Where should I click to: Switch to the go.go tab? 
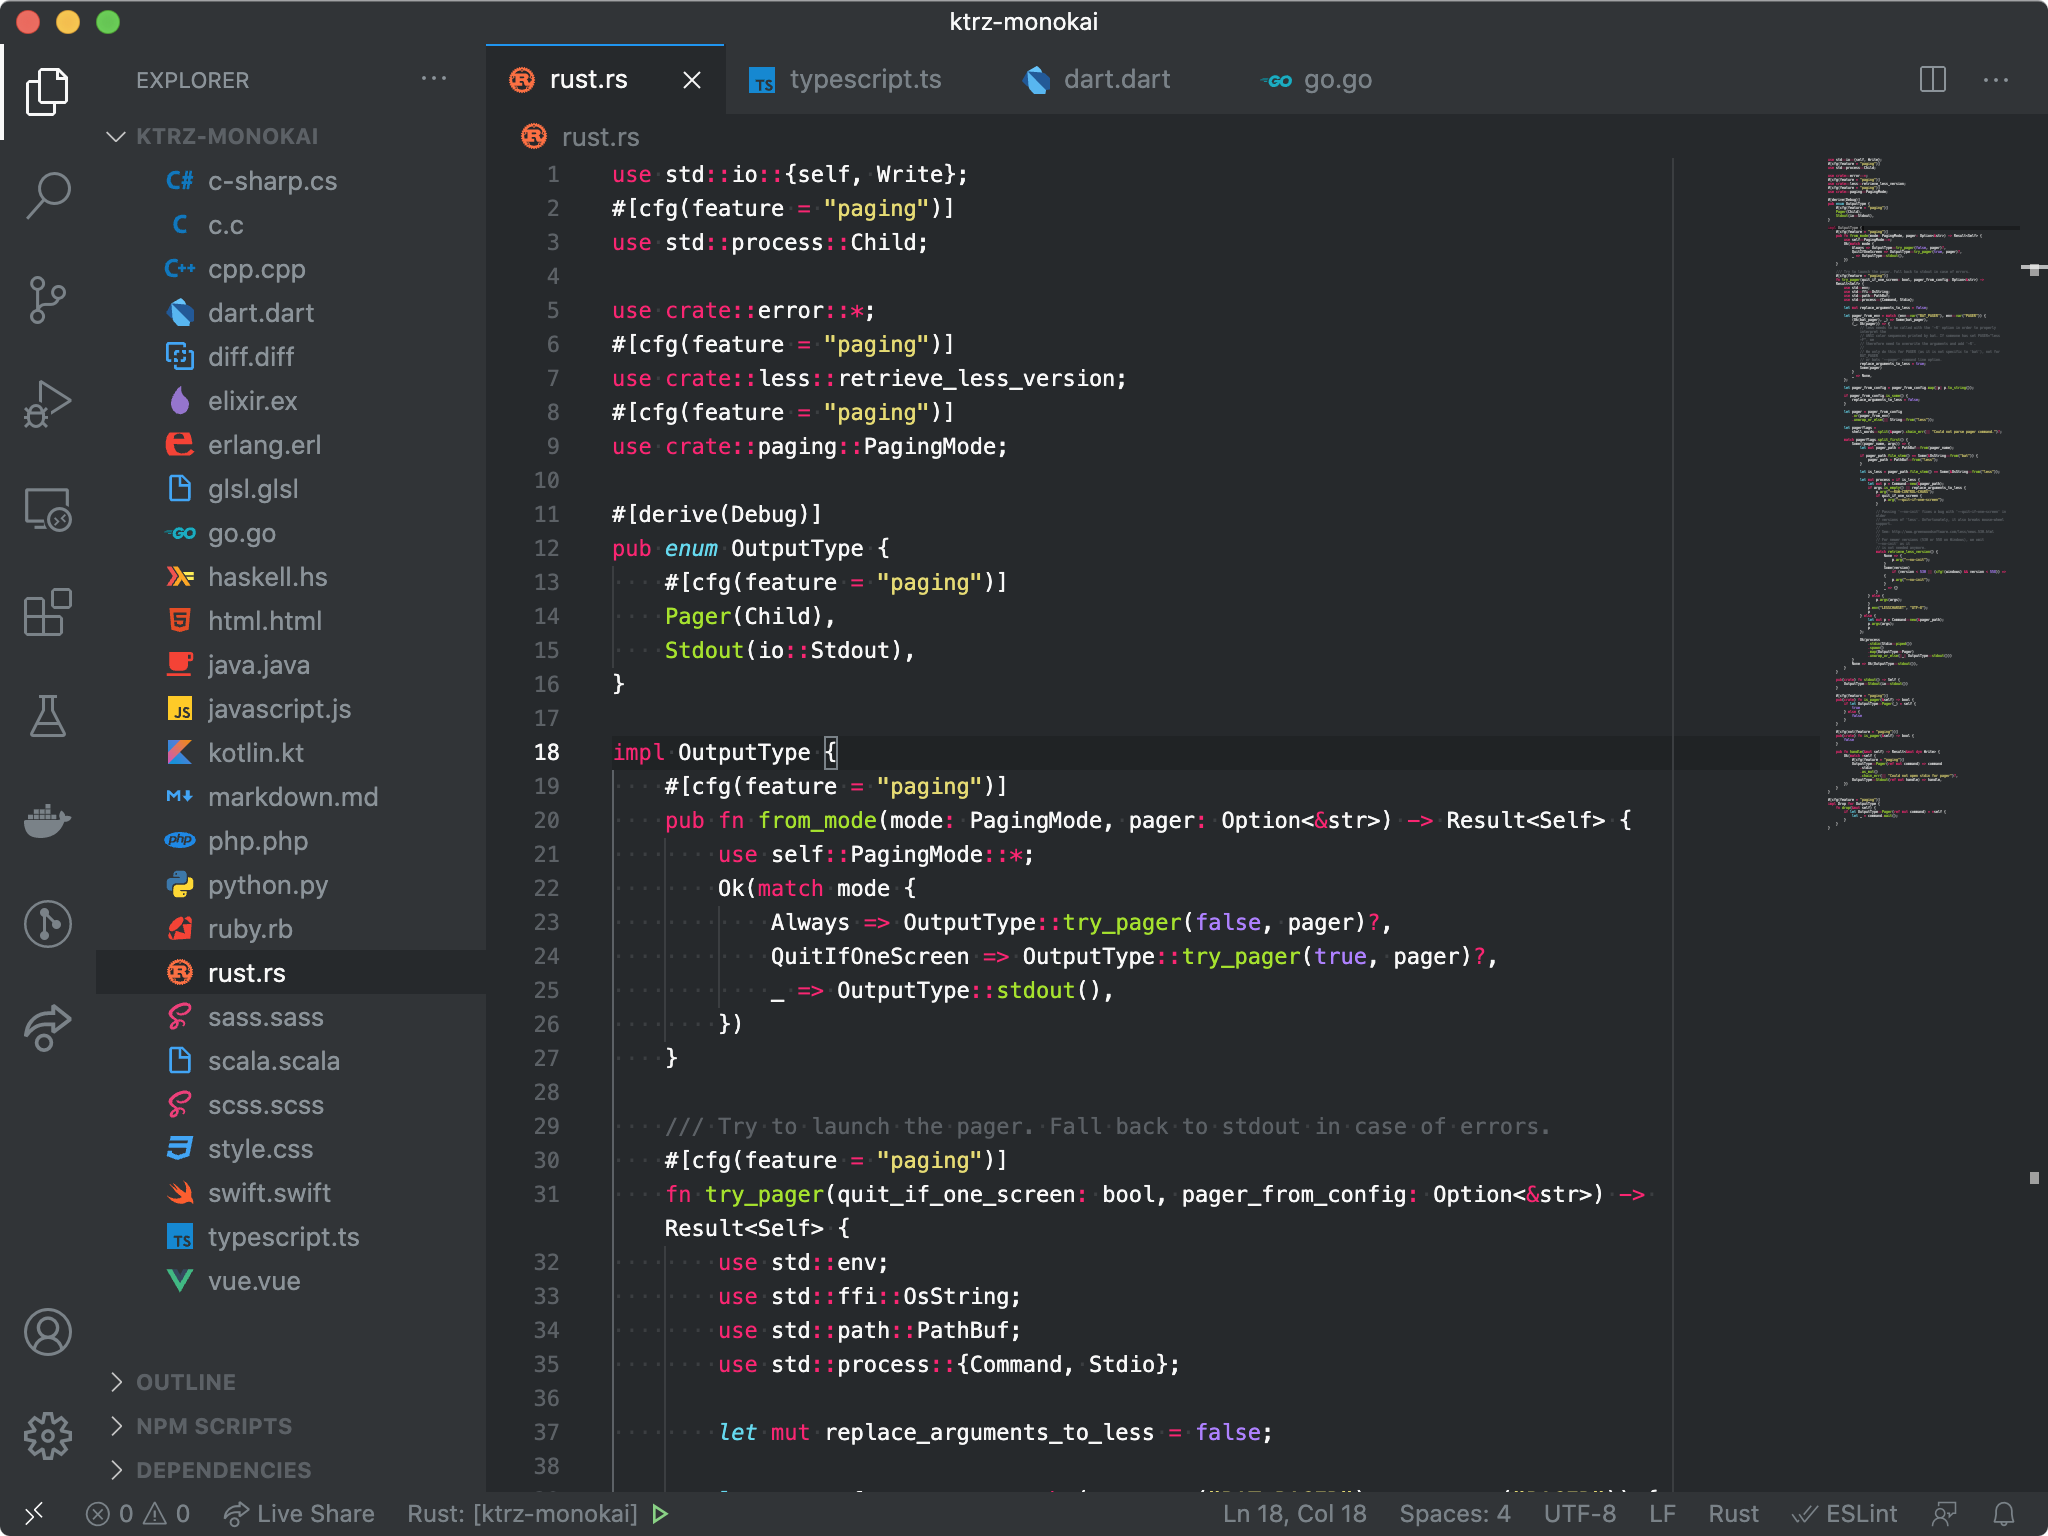[x=1336, y=80]
